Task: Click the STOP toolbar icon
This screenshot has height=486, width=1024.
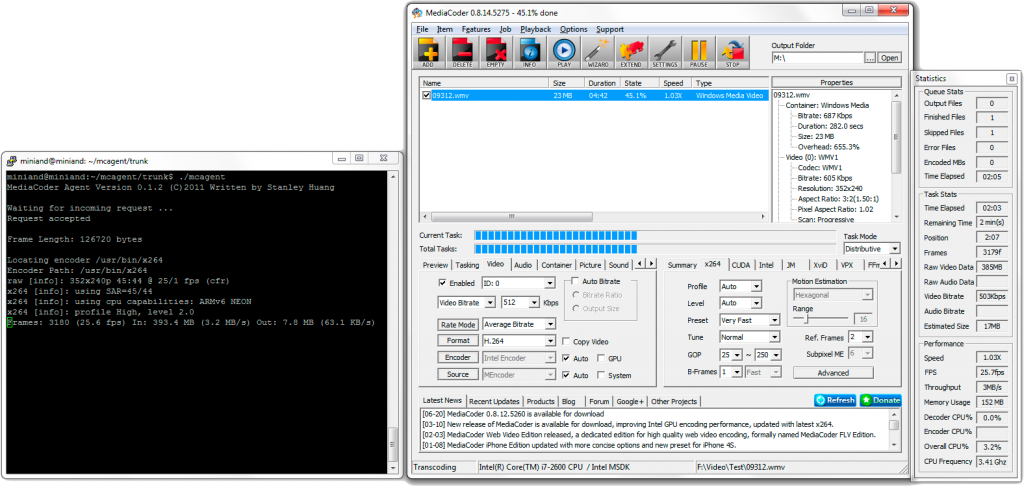Action: [x=732, y=52]
